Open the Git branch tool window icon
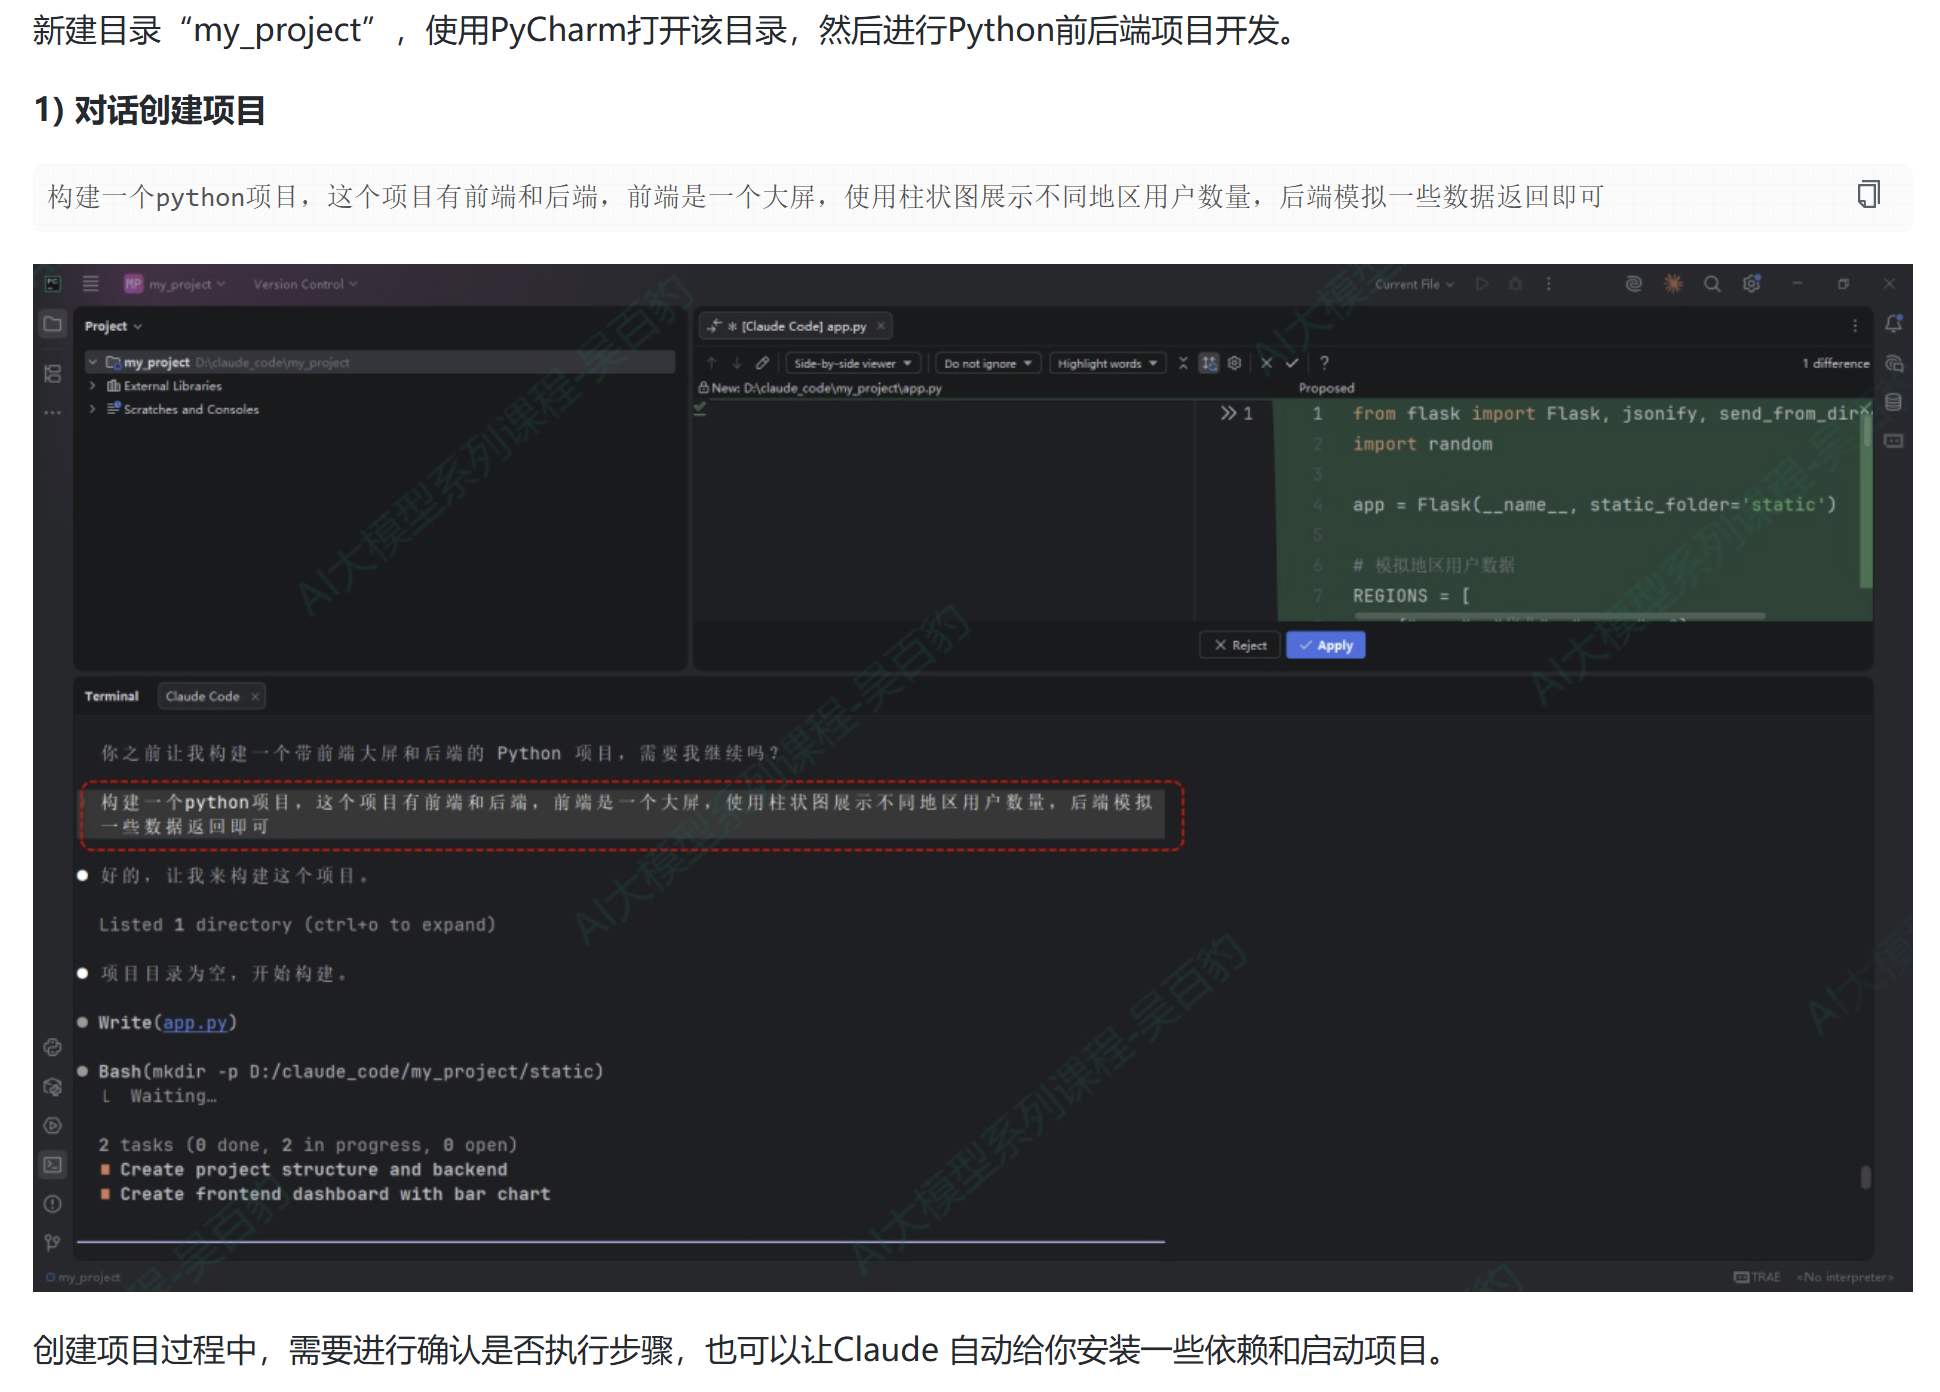Screen dimensions: 1940x1392 (x=53, y=1242)
